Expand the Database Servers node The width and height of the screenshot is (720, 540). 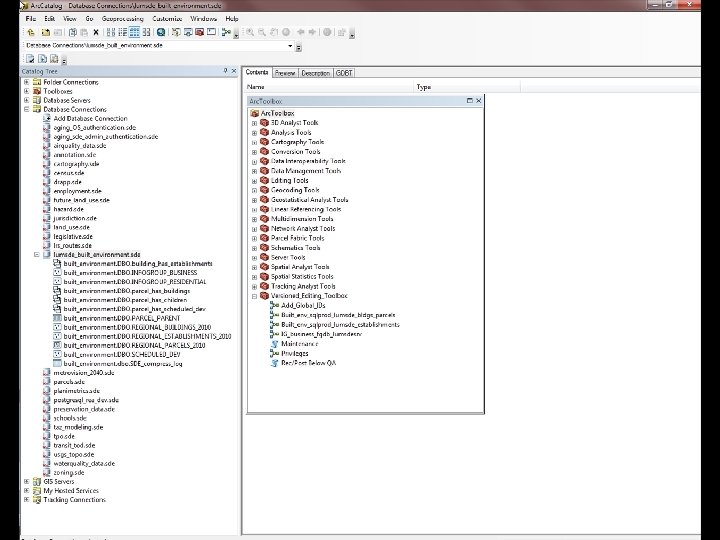(x=27, y=100)
